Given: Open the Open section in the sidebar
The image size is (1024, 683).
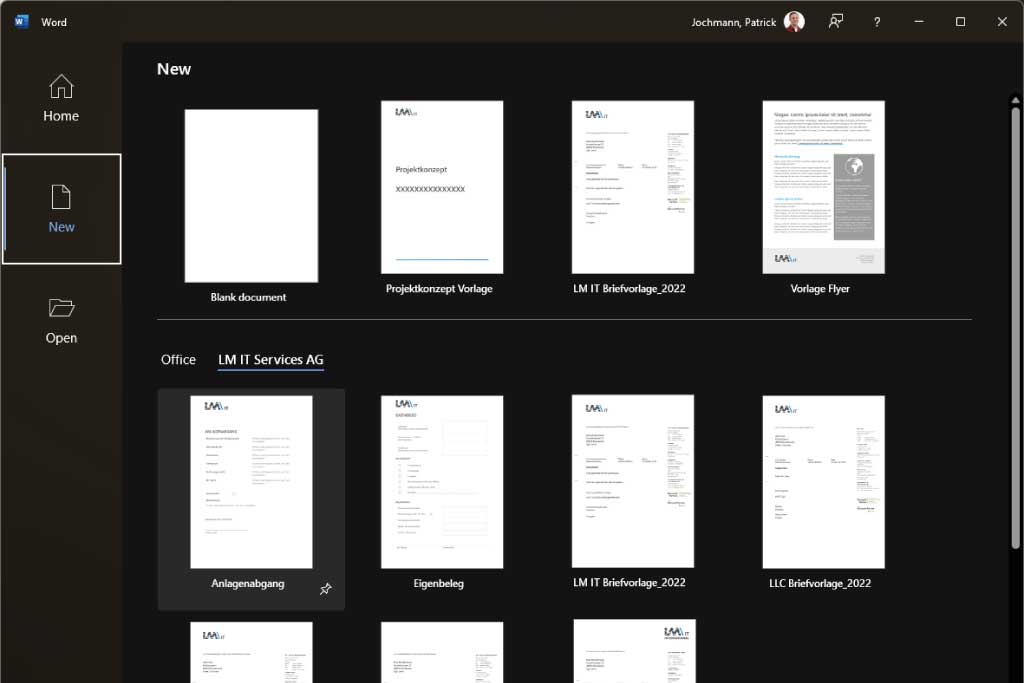Looking at the screenshot, I should tap(60, 320).
